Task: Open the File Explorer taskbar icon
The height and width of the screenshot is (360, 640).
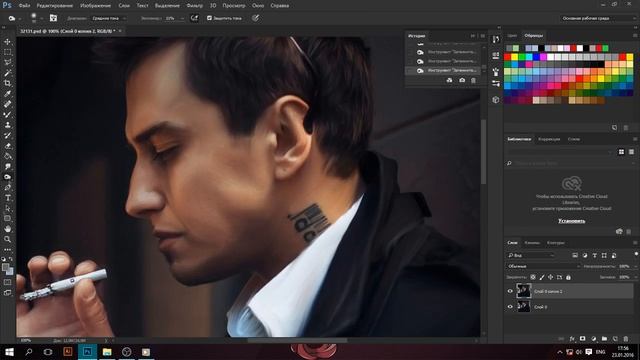Action: 107,352
